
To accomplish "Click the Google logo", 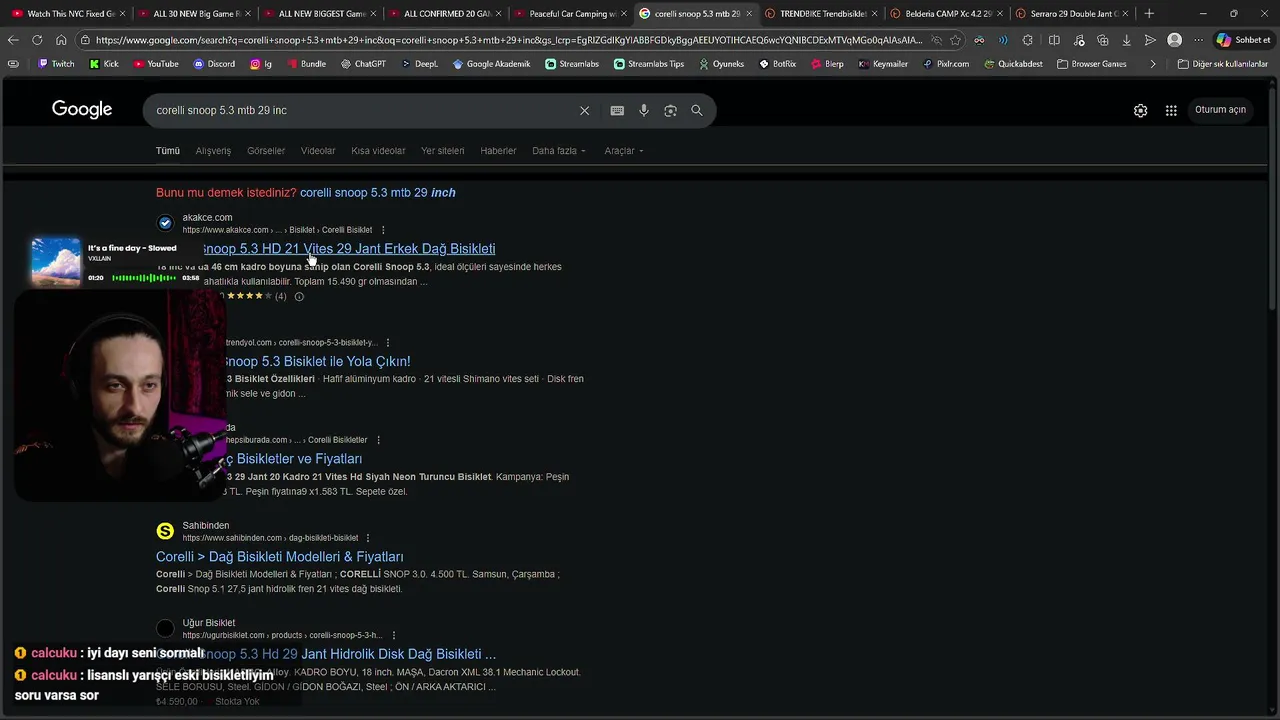I will pos(82,110).
